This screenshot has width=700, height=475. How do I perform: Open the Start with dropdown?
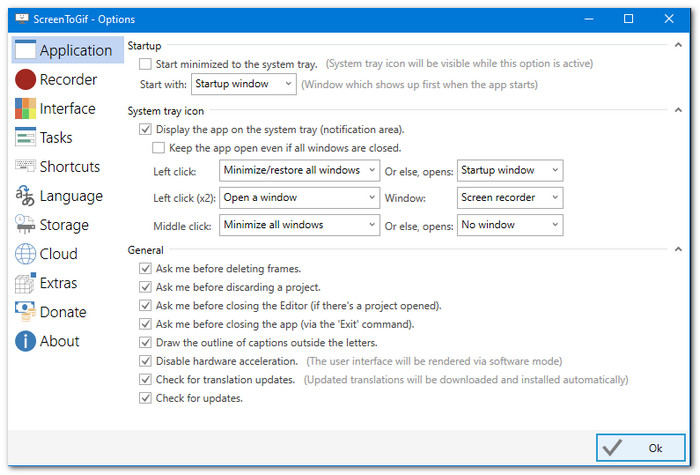tap(244, 84)
